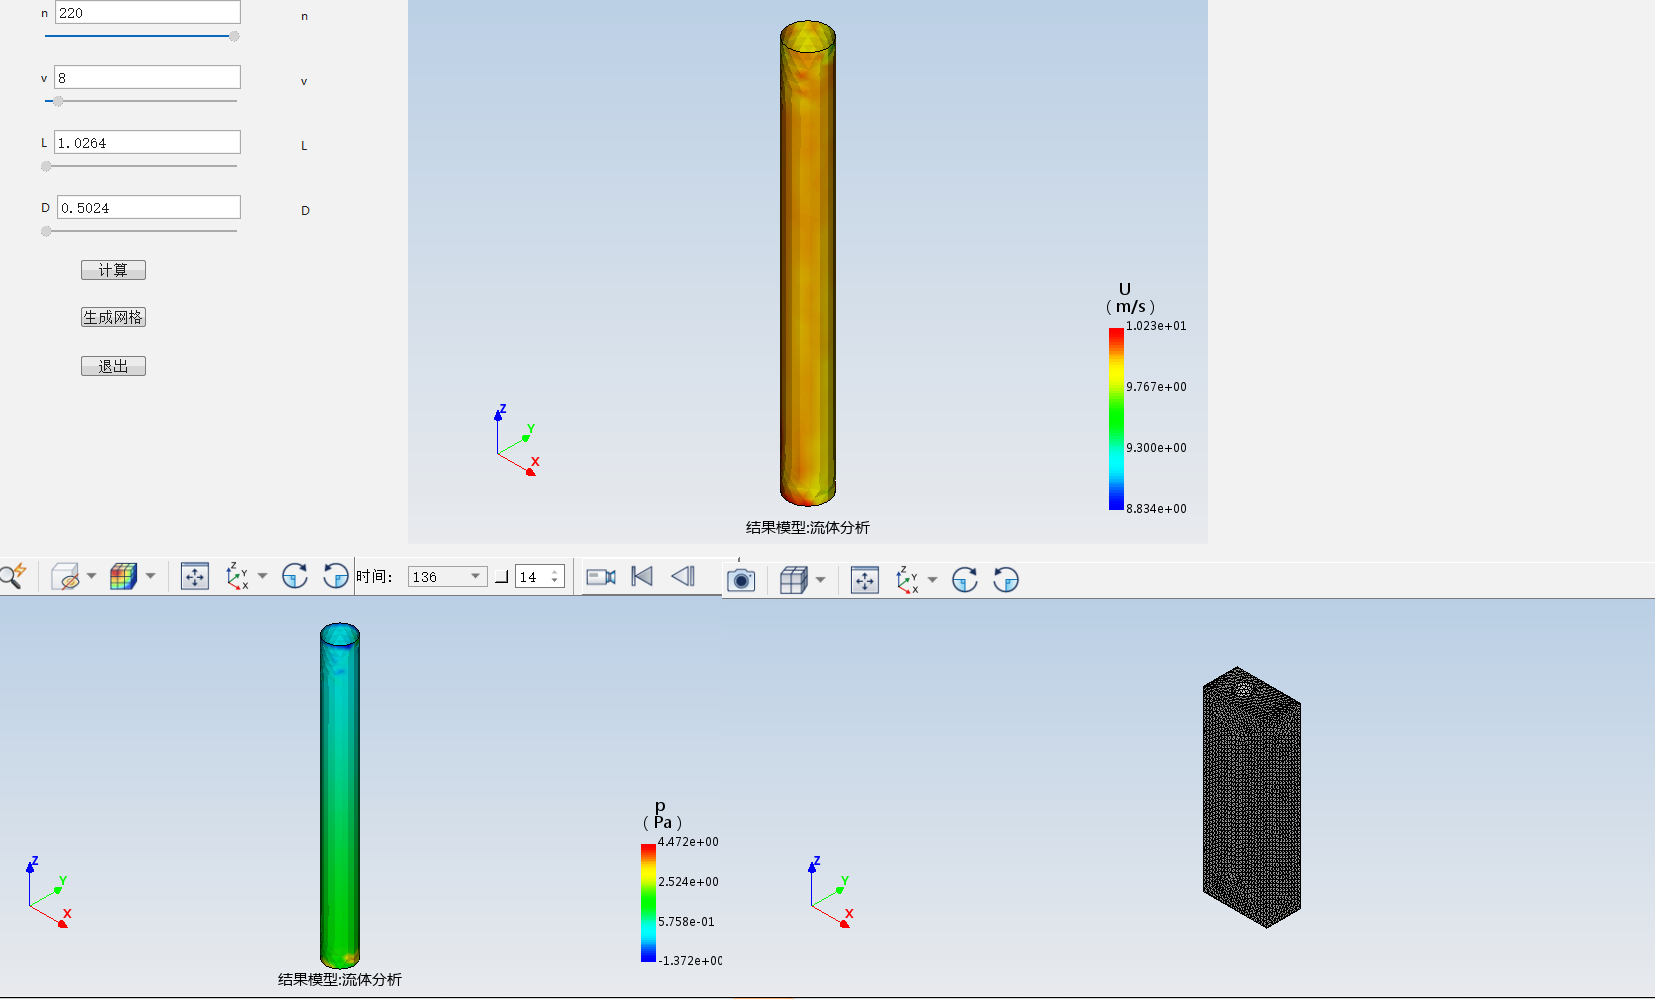Click the 计算 calculate button
Viewport: 1655px width, 999px height.
tap(113, 270)
